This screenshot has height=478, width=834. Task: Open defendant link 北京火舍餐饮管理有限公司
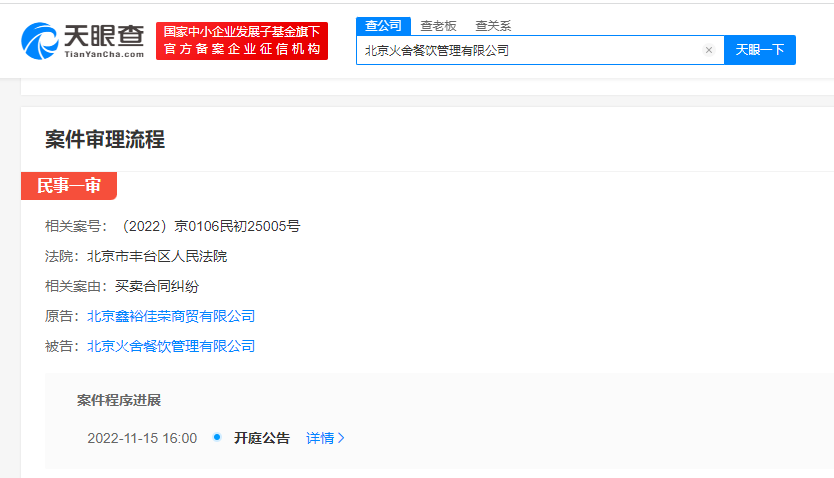171,346
